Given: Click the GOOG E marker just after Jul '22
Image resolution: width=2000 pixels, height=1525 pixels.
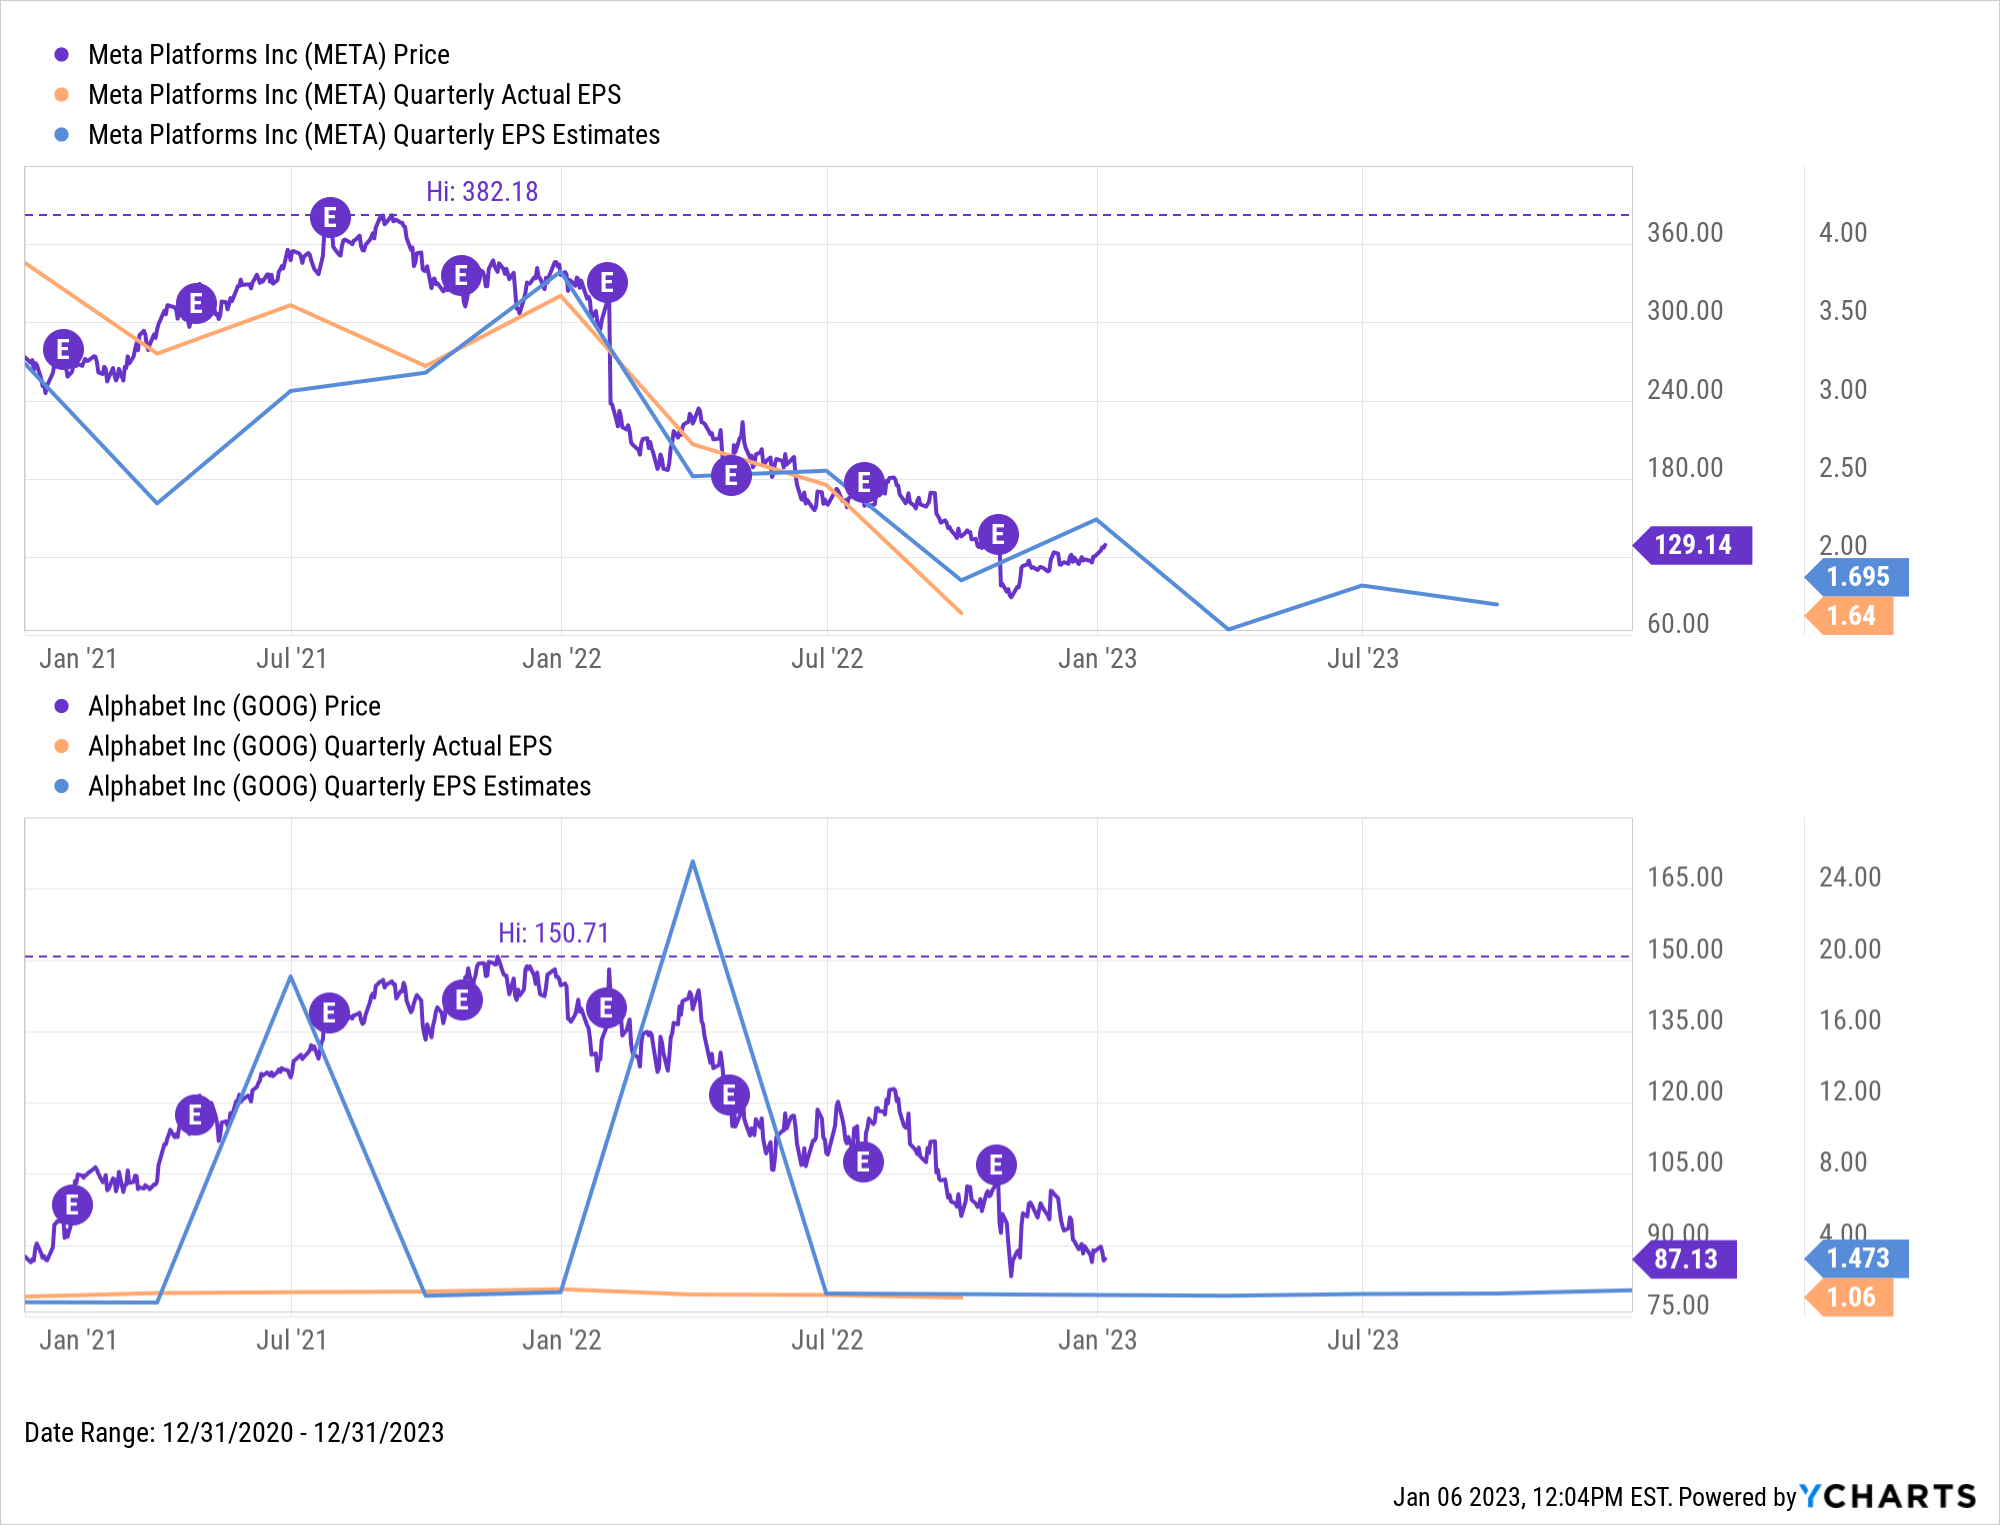Looking at the screenshot, I should click(x=863, y=1162).
